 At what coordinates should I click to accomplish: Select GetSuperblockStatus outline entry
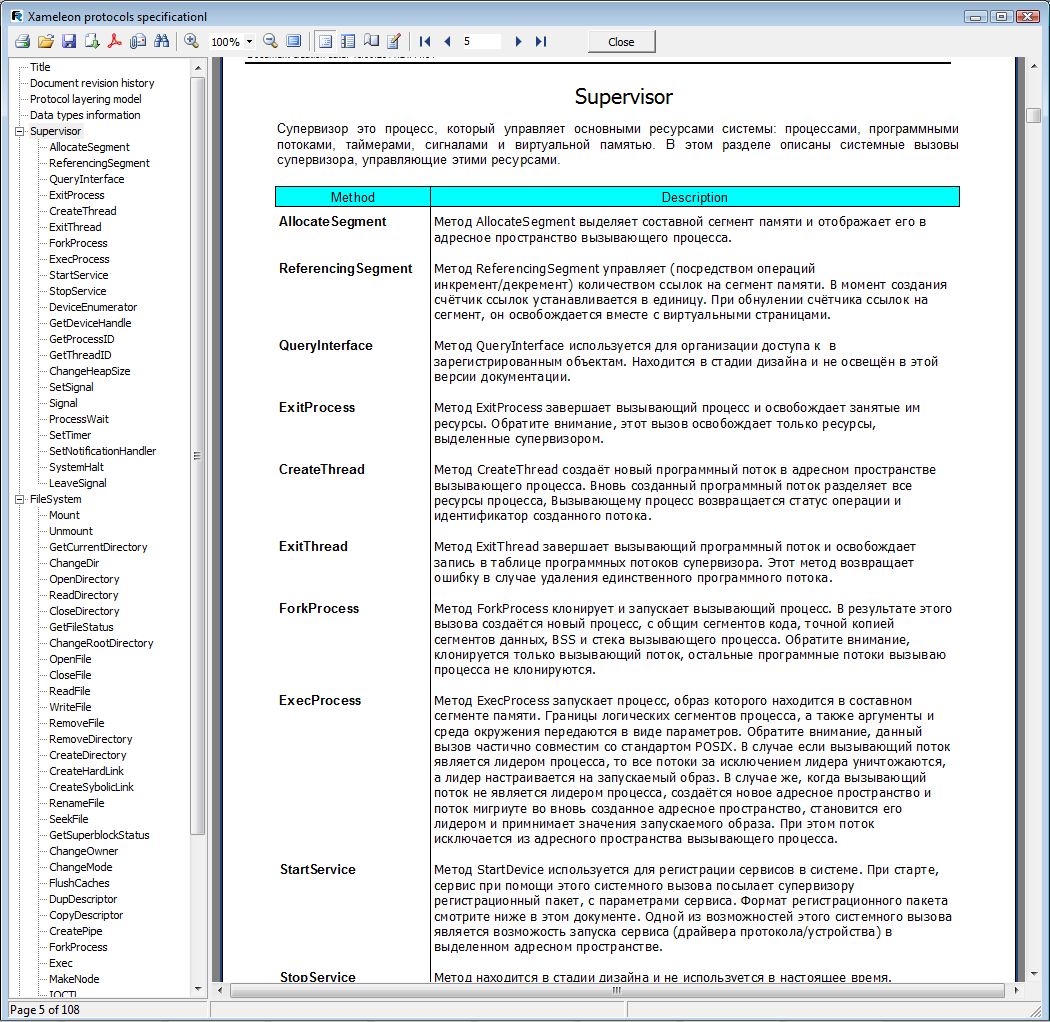(x=99, y=836)
